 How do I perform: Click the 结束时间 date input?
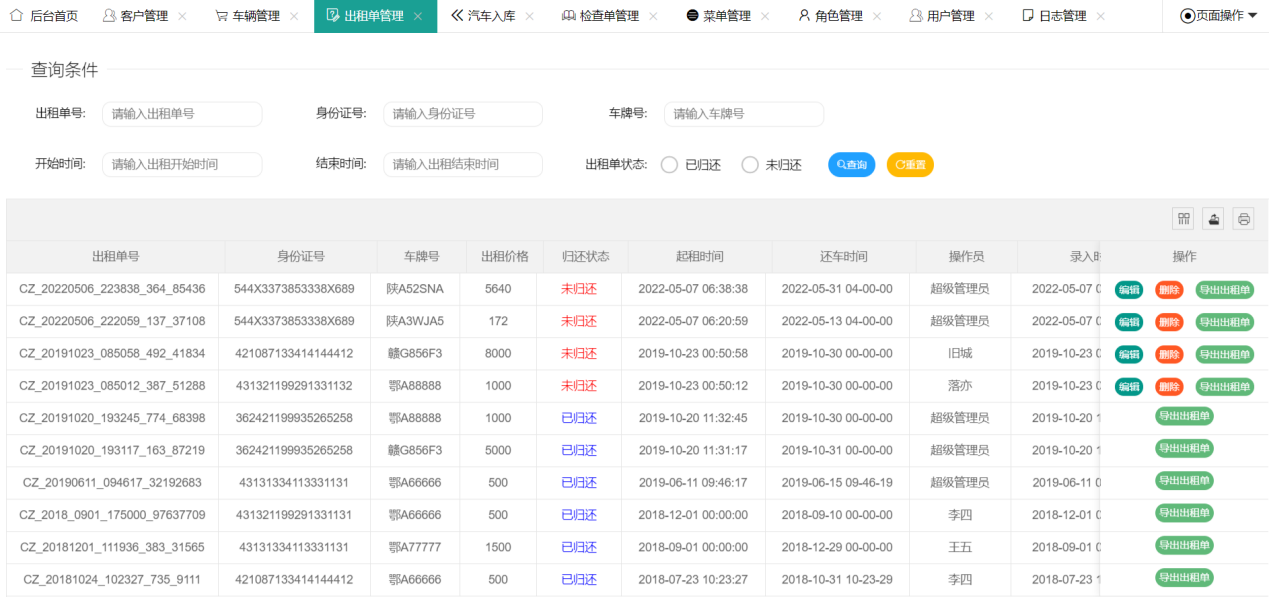tap(463, 164)
